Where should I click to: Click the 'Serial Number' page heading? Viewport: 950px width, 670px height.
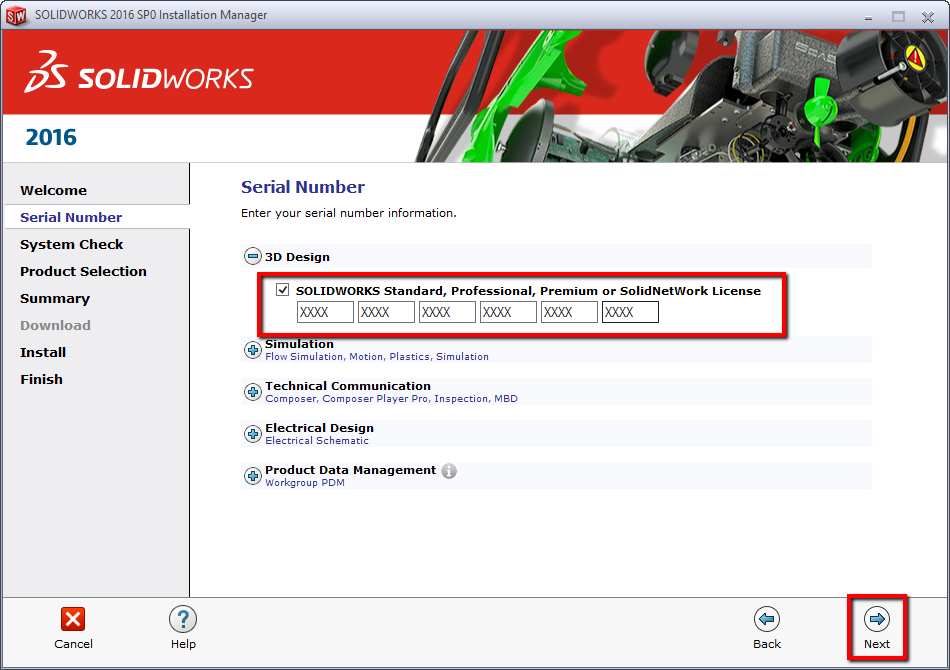click(x=303, y=187)
